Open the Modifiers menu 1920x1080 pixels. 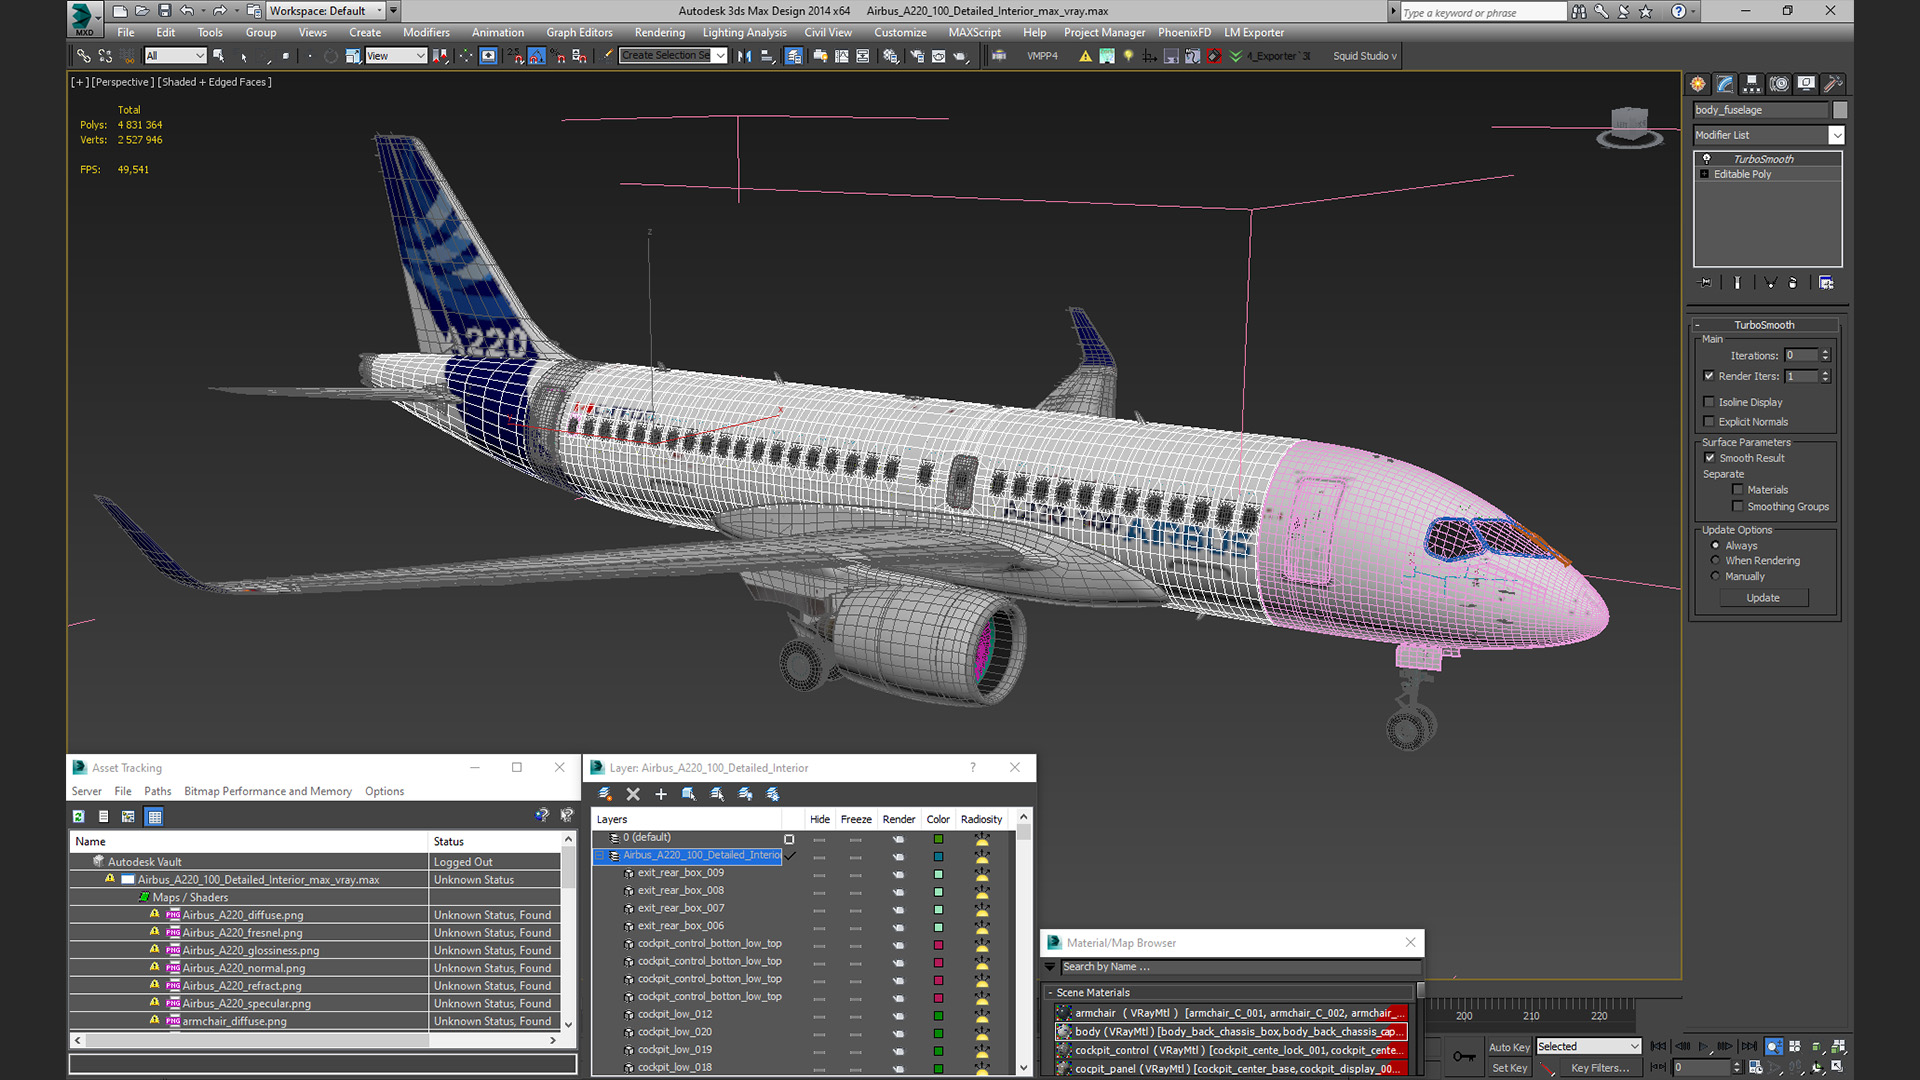[x=426, y=32]
